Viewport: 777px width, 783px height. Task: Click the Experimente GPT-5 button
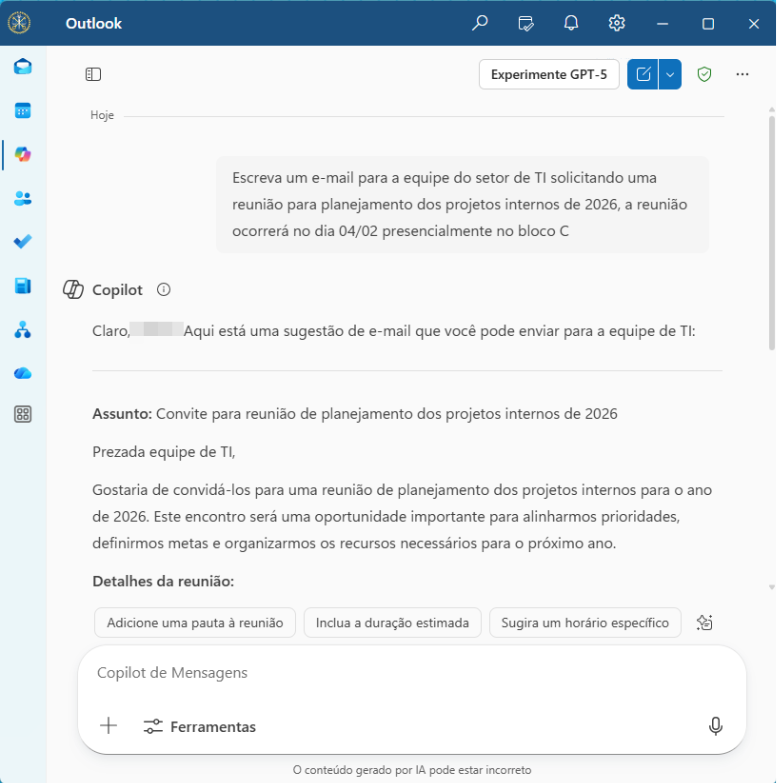(548, 74)
